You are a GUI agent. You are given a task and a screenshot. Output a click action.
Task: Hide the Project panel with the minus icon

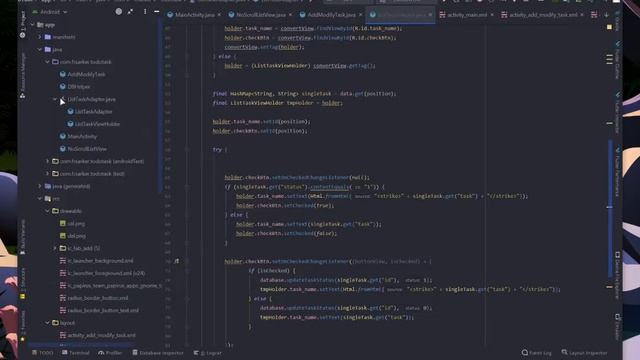tap(156, 11)
